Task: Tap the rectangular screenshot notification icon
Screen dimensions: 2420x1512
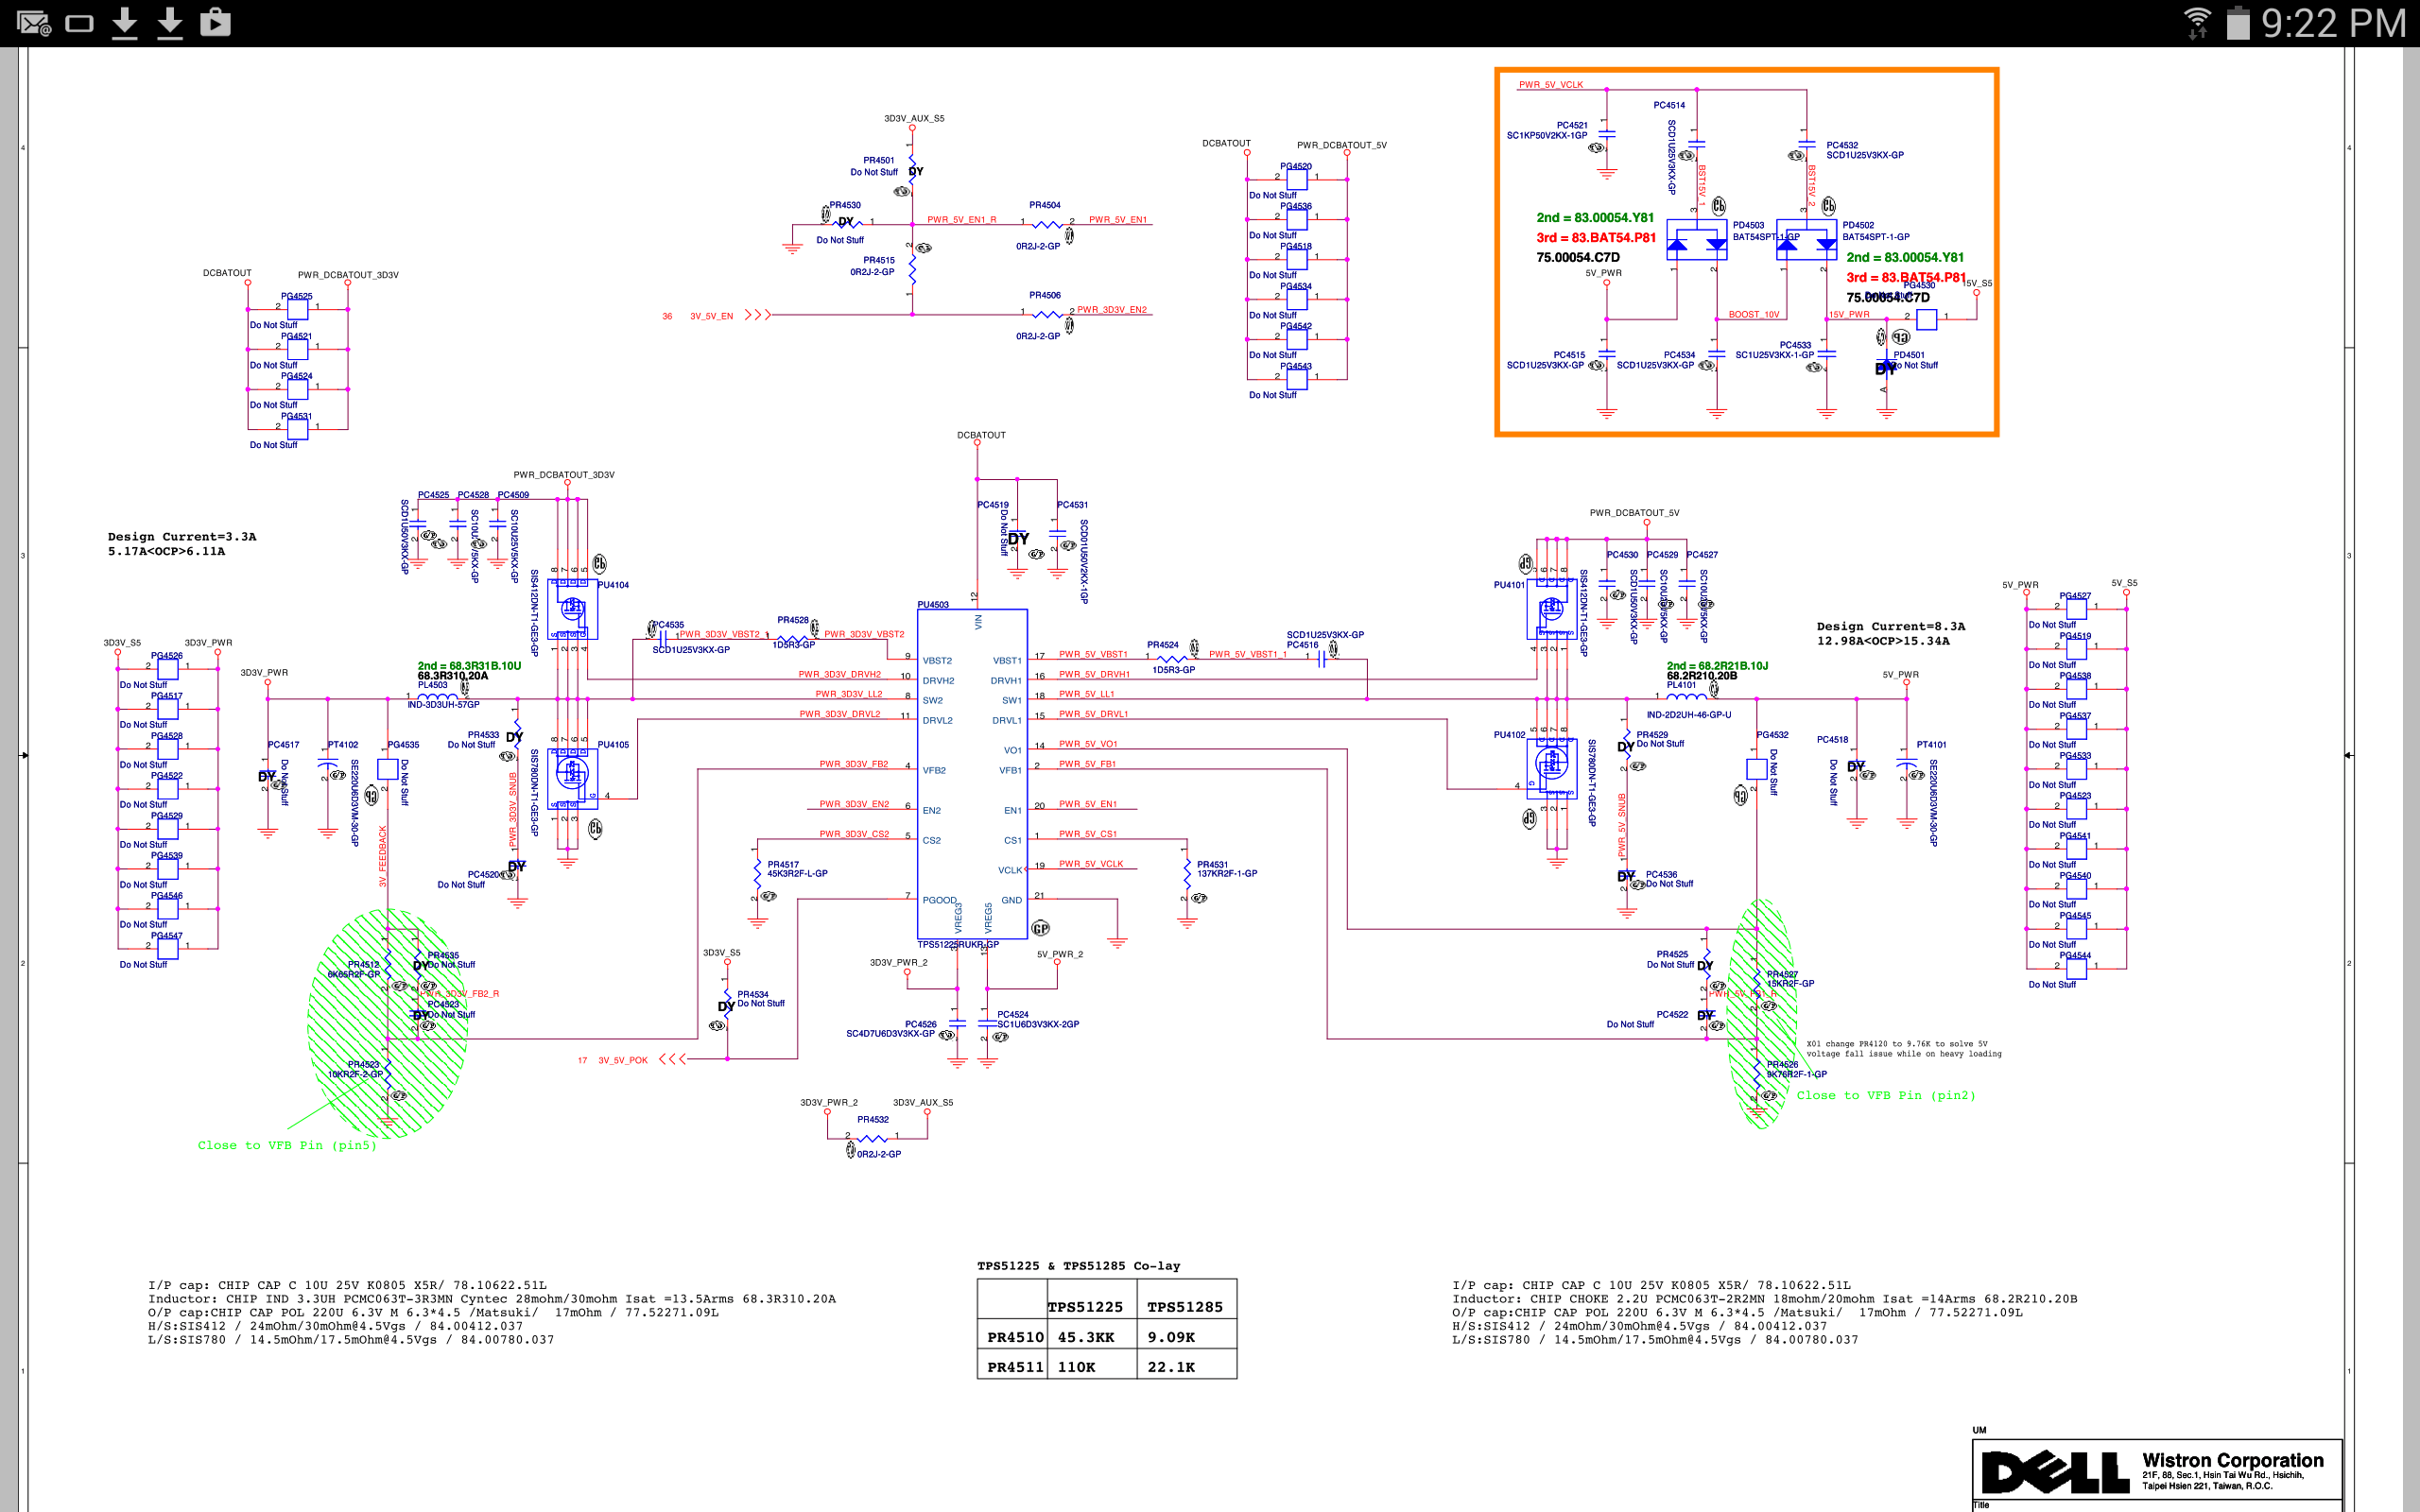Action: 79,23
